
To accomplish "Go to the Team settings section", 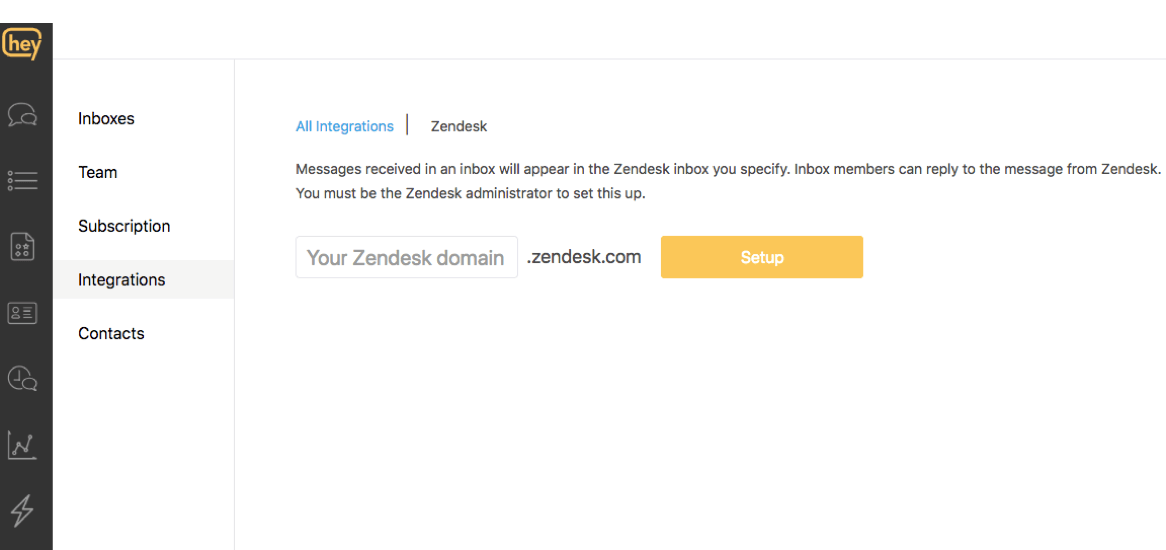I will tap(98, 173).
